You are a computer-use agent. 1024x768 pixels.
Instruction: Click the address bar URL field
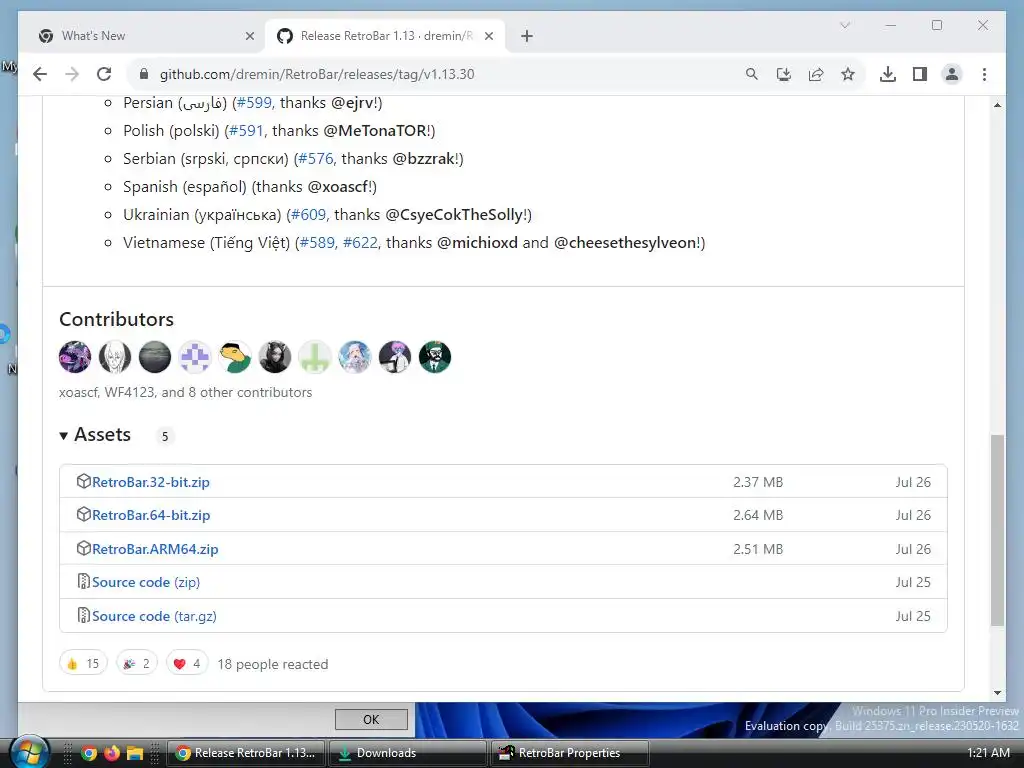444,74
